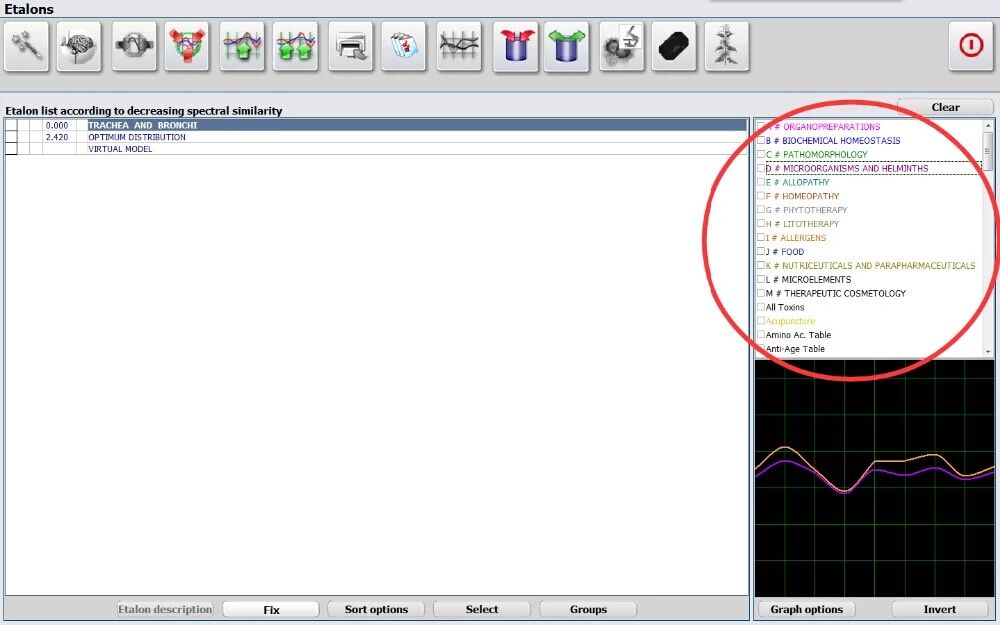1000x625 pixels.
Task: Click the green arrows cylinder icon
Action: [x=567, y=47]
